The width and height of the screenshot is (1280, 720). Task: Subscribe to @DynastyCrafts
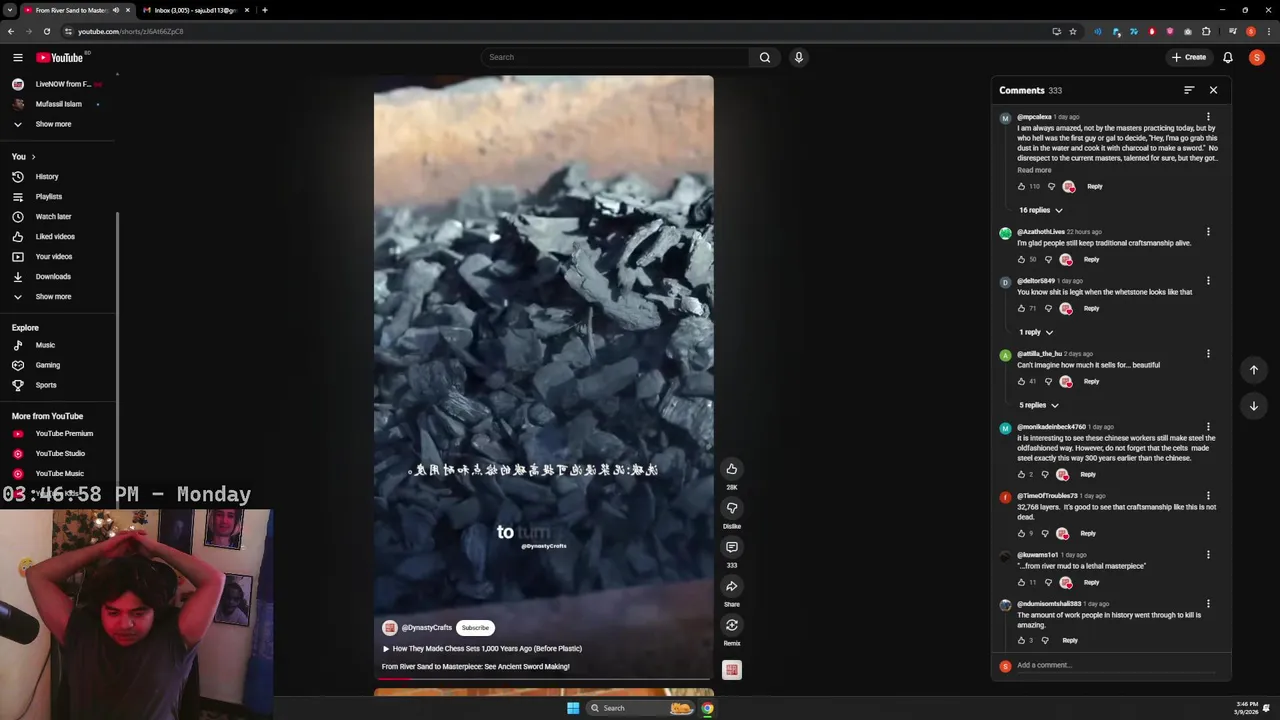475,628
